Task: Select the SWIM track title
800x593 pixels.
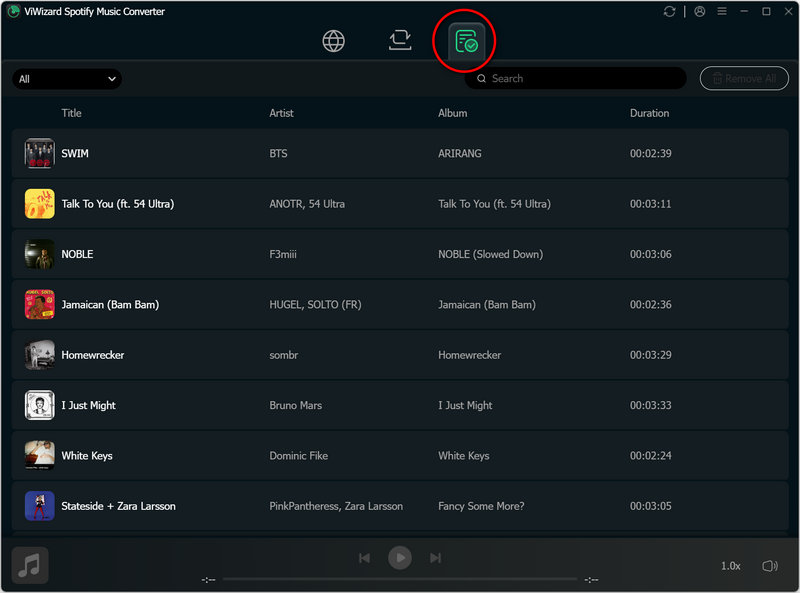Action: click(x=74, y=154)
